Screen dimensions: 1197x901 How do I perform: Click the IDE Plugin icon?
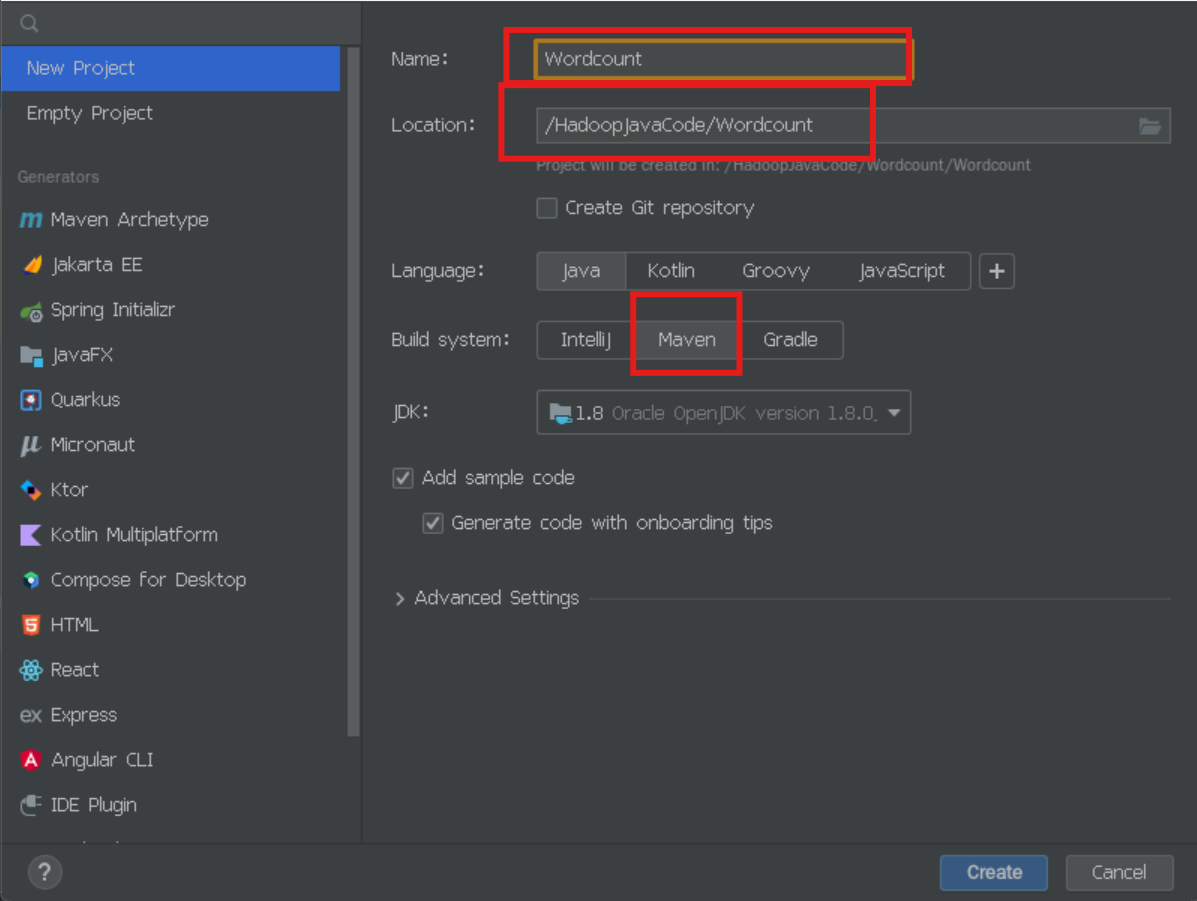tap(31, 805)
